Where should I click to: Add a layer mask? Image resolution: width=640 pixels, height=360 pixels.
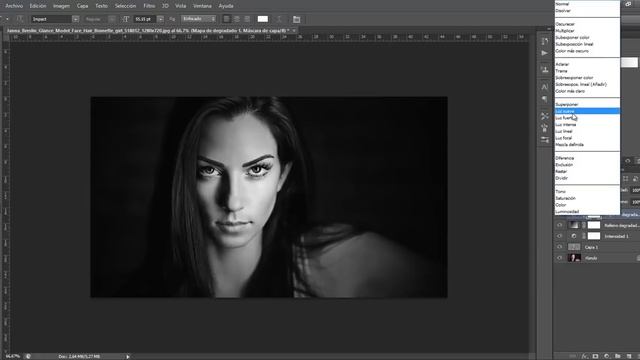coord(596,356)
